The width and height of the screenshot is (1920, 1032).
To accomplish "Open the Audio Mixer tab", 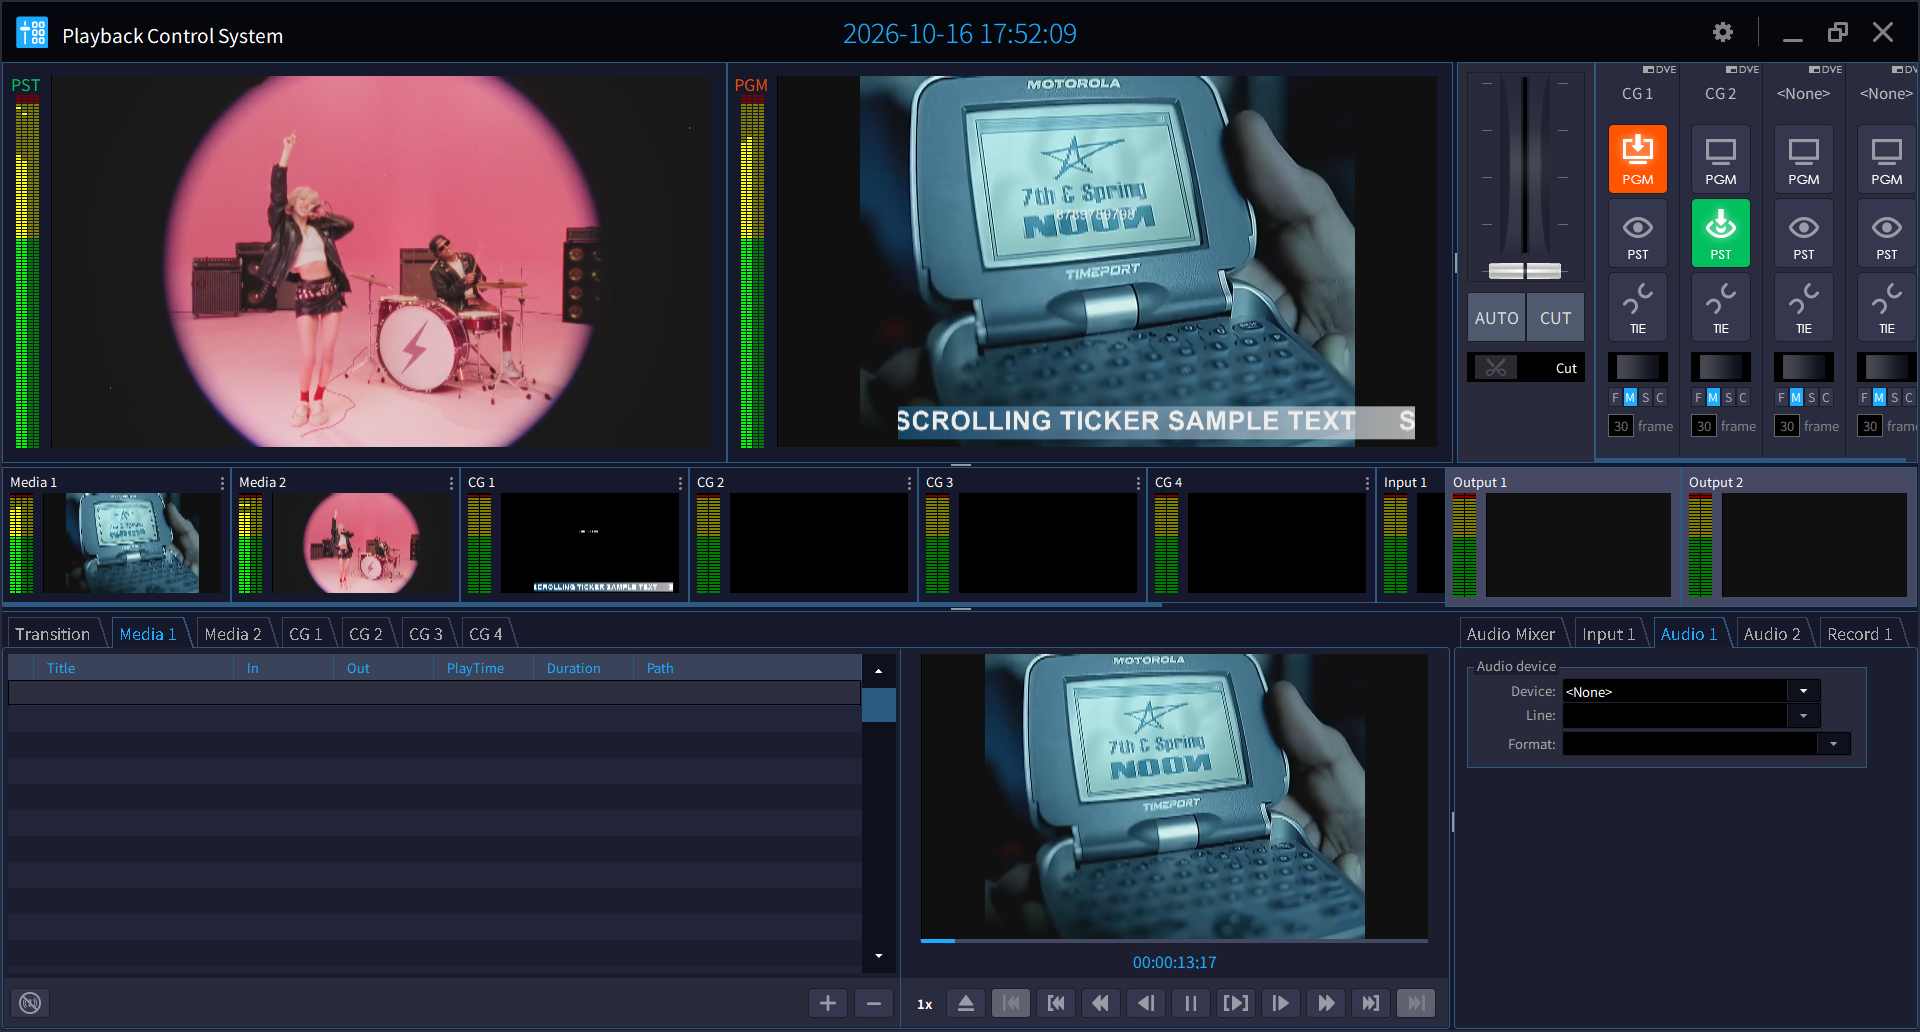I will [1510, 634].
